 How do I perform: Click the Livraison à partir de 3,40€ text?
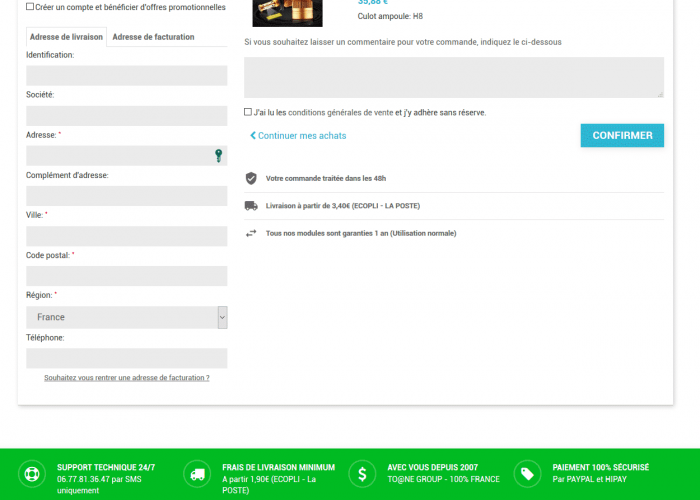[343, 206]
